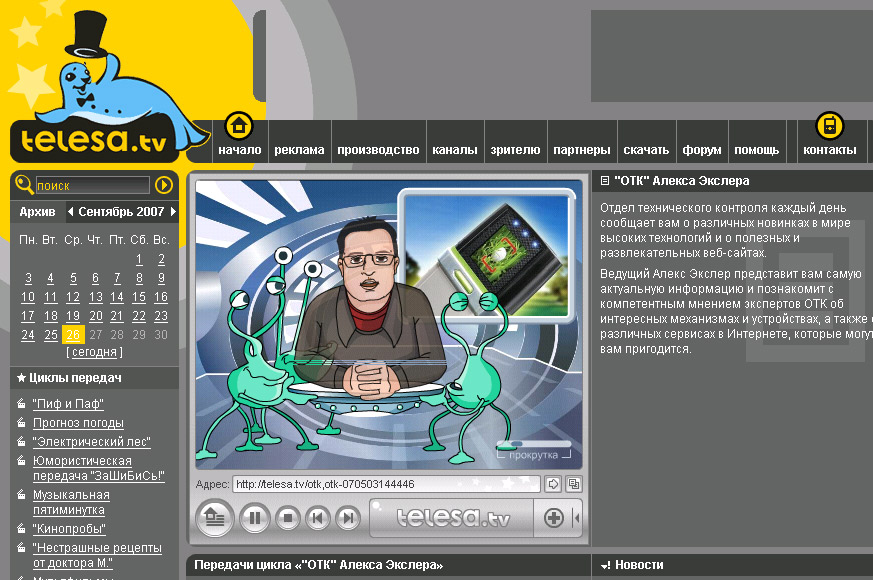Screen dimensions: 873x580
Task: Collapse the "ОТК" Алекса Экслера description panel
Action: (x=605, y=180)
